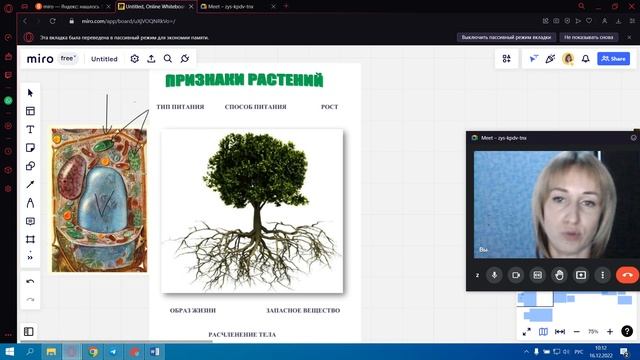Select the plant cell illustration

tap(99, 200)
